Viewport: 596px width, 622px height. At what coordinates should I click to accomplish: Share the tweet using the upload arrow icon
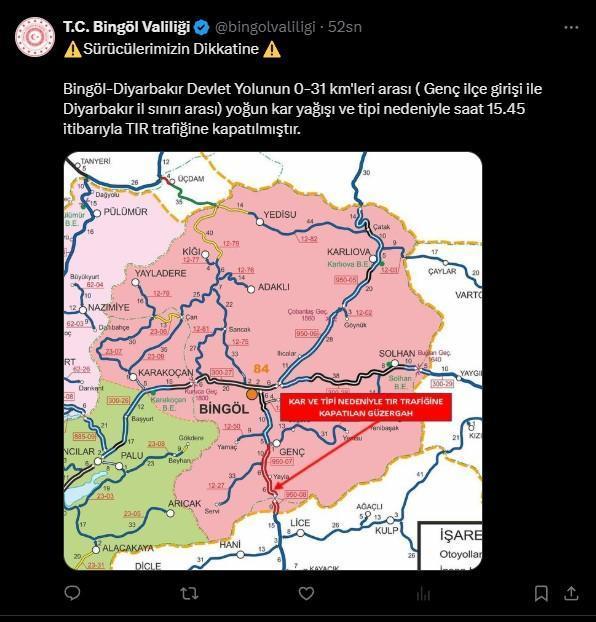click(571, 593)
